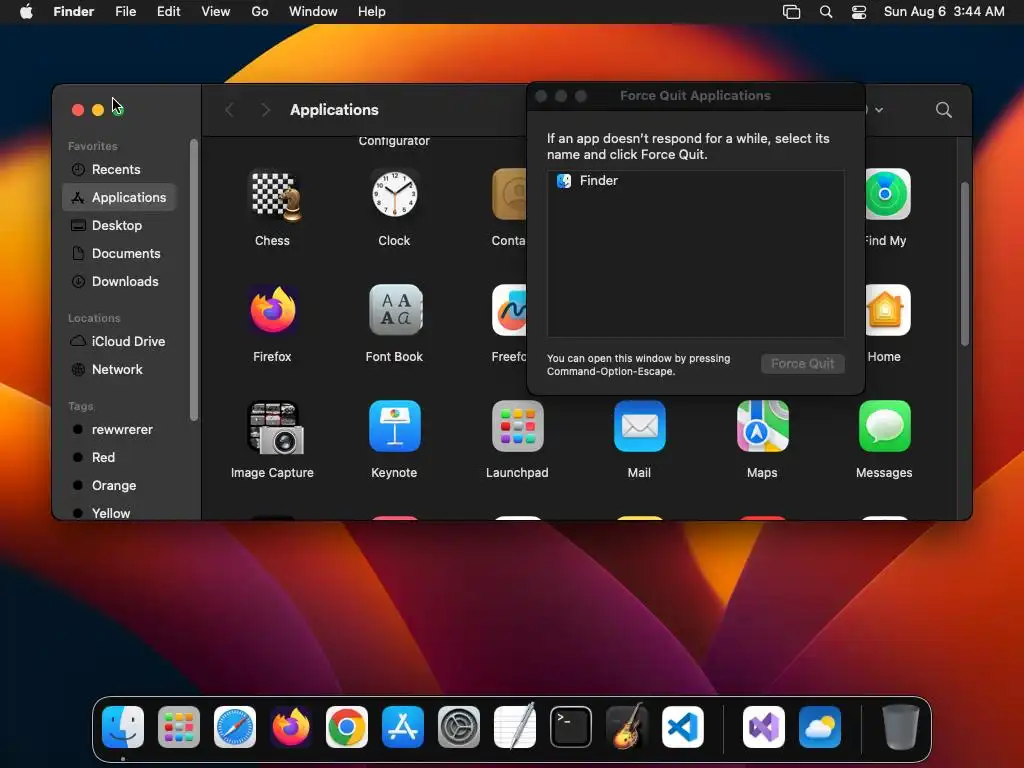Viewport: 1024px width, 768px height.
Task: Open the Go menu
Action: click(x=260, y=12)
